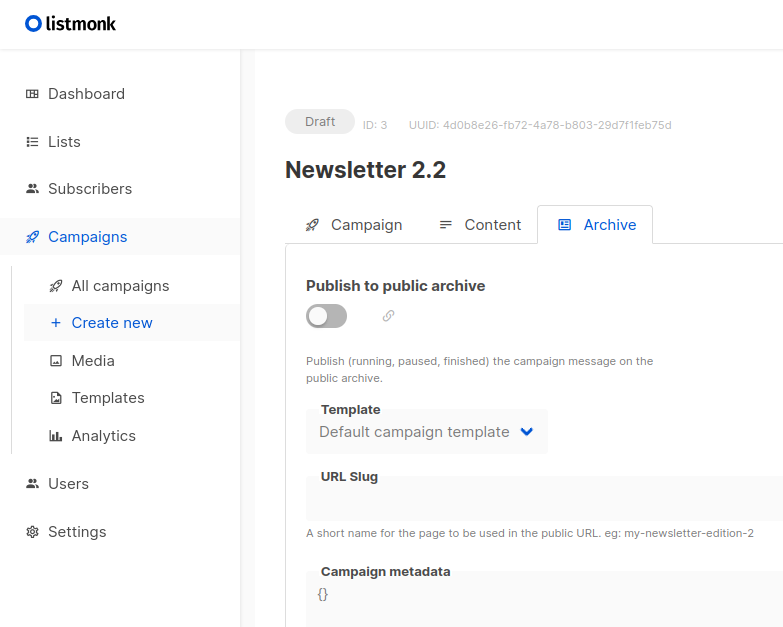Switch to the Campaign tab

tap(354, 225)
